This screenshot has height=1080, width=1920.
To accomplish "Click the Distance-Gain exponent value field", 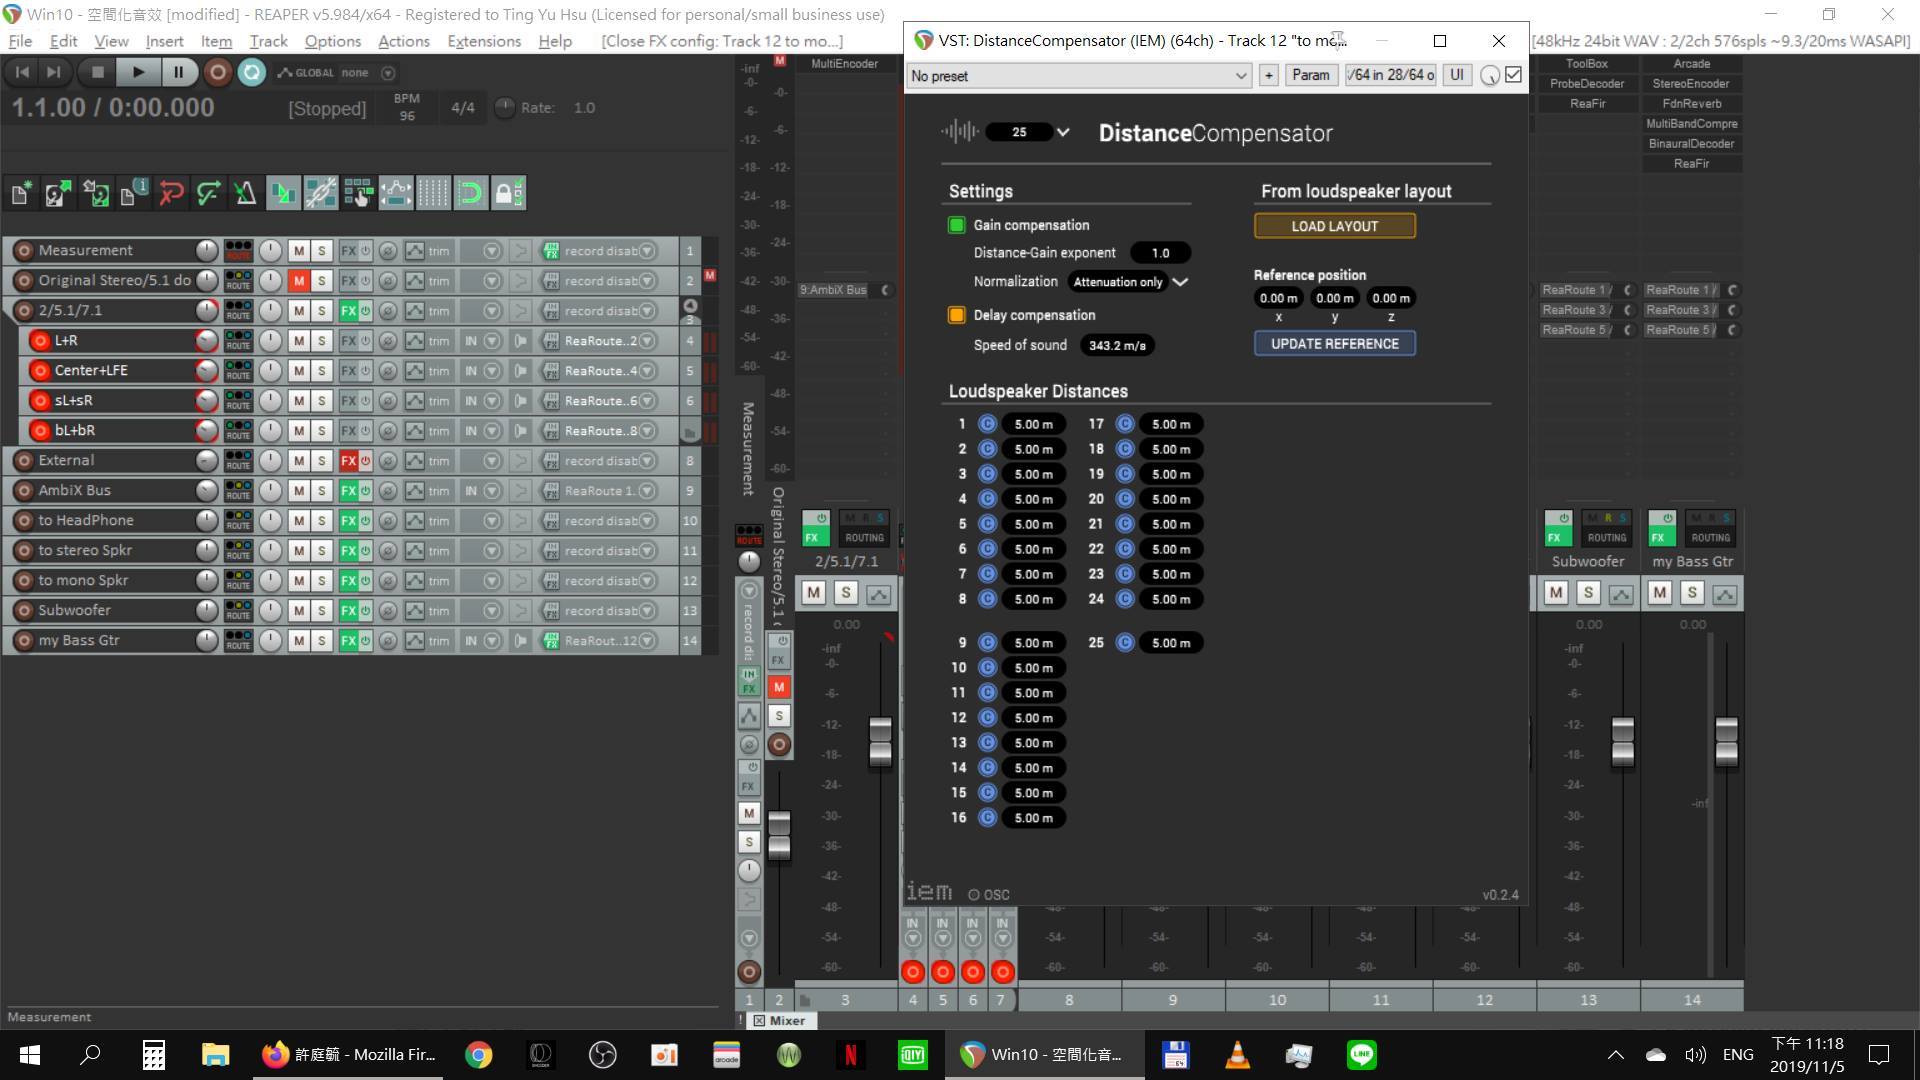I will click(1160, 253).
